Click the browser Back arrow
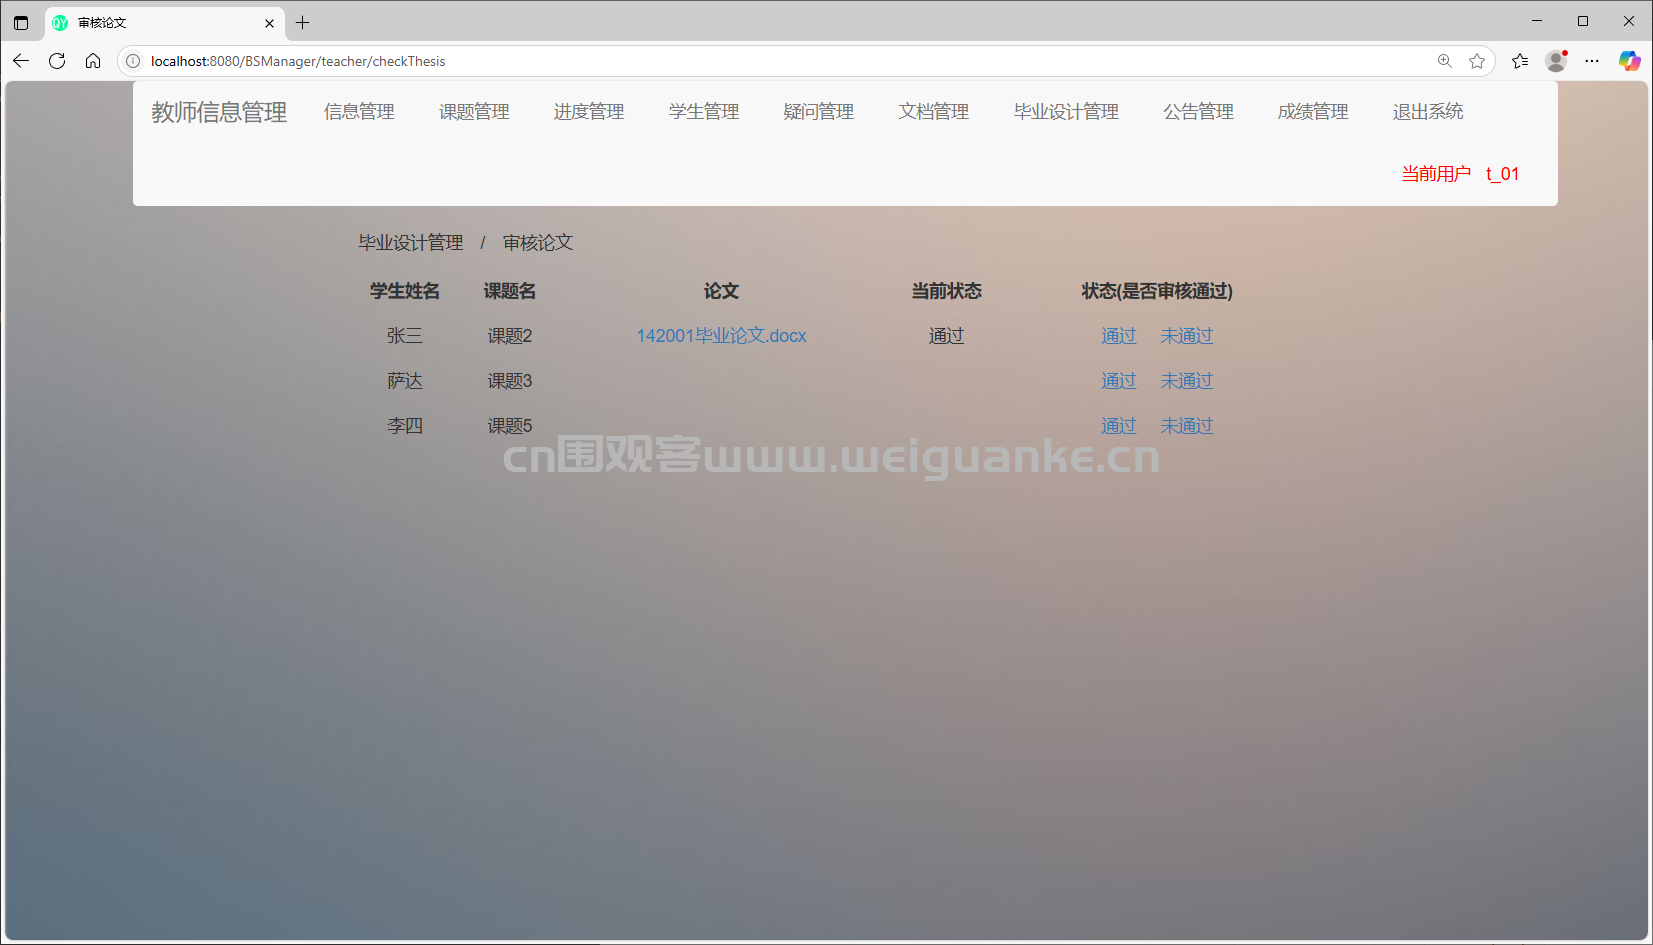 (21, 61)
